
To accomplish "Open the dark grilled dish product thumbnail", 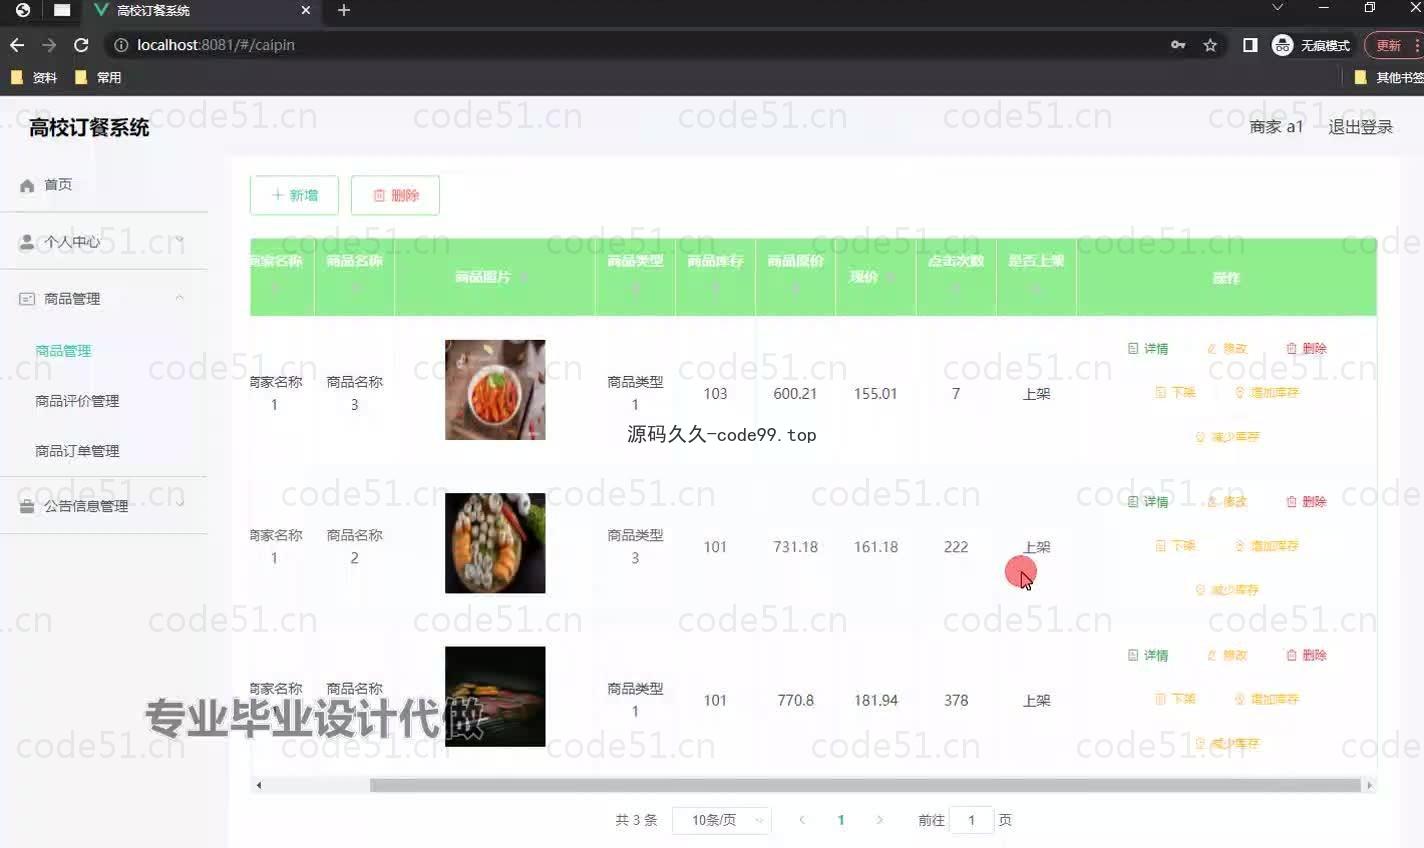I will [x=495, y=696].
